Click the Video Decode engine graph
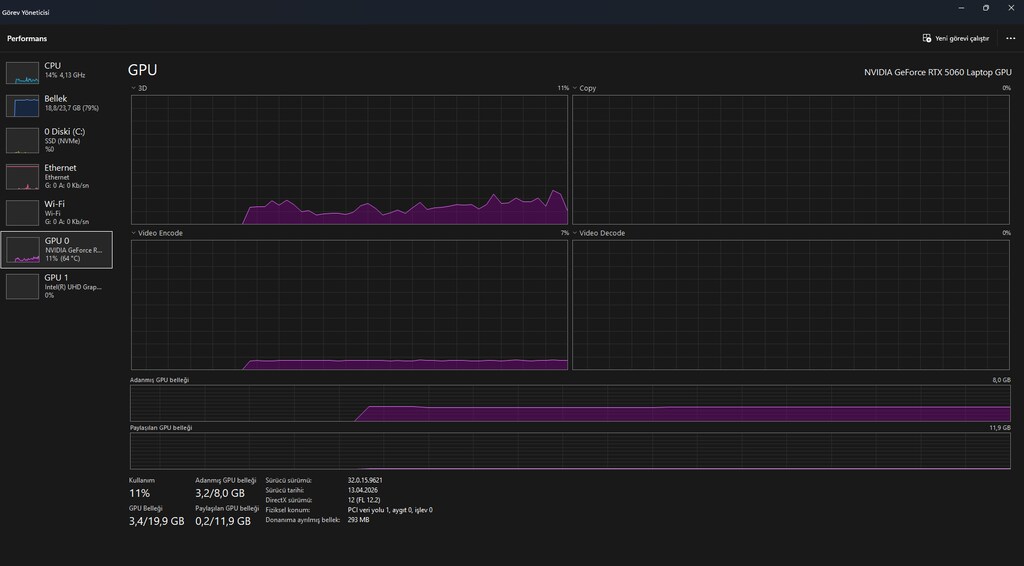 [791, 305]
